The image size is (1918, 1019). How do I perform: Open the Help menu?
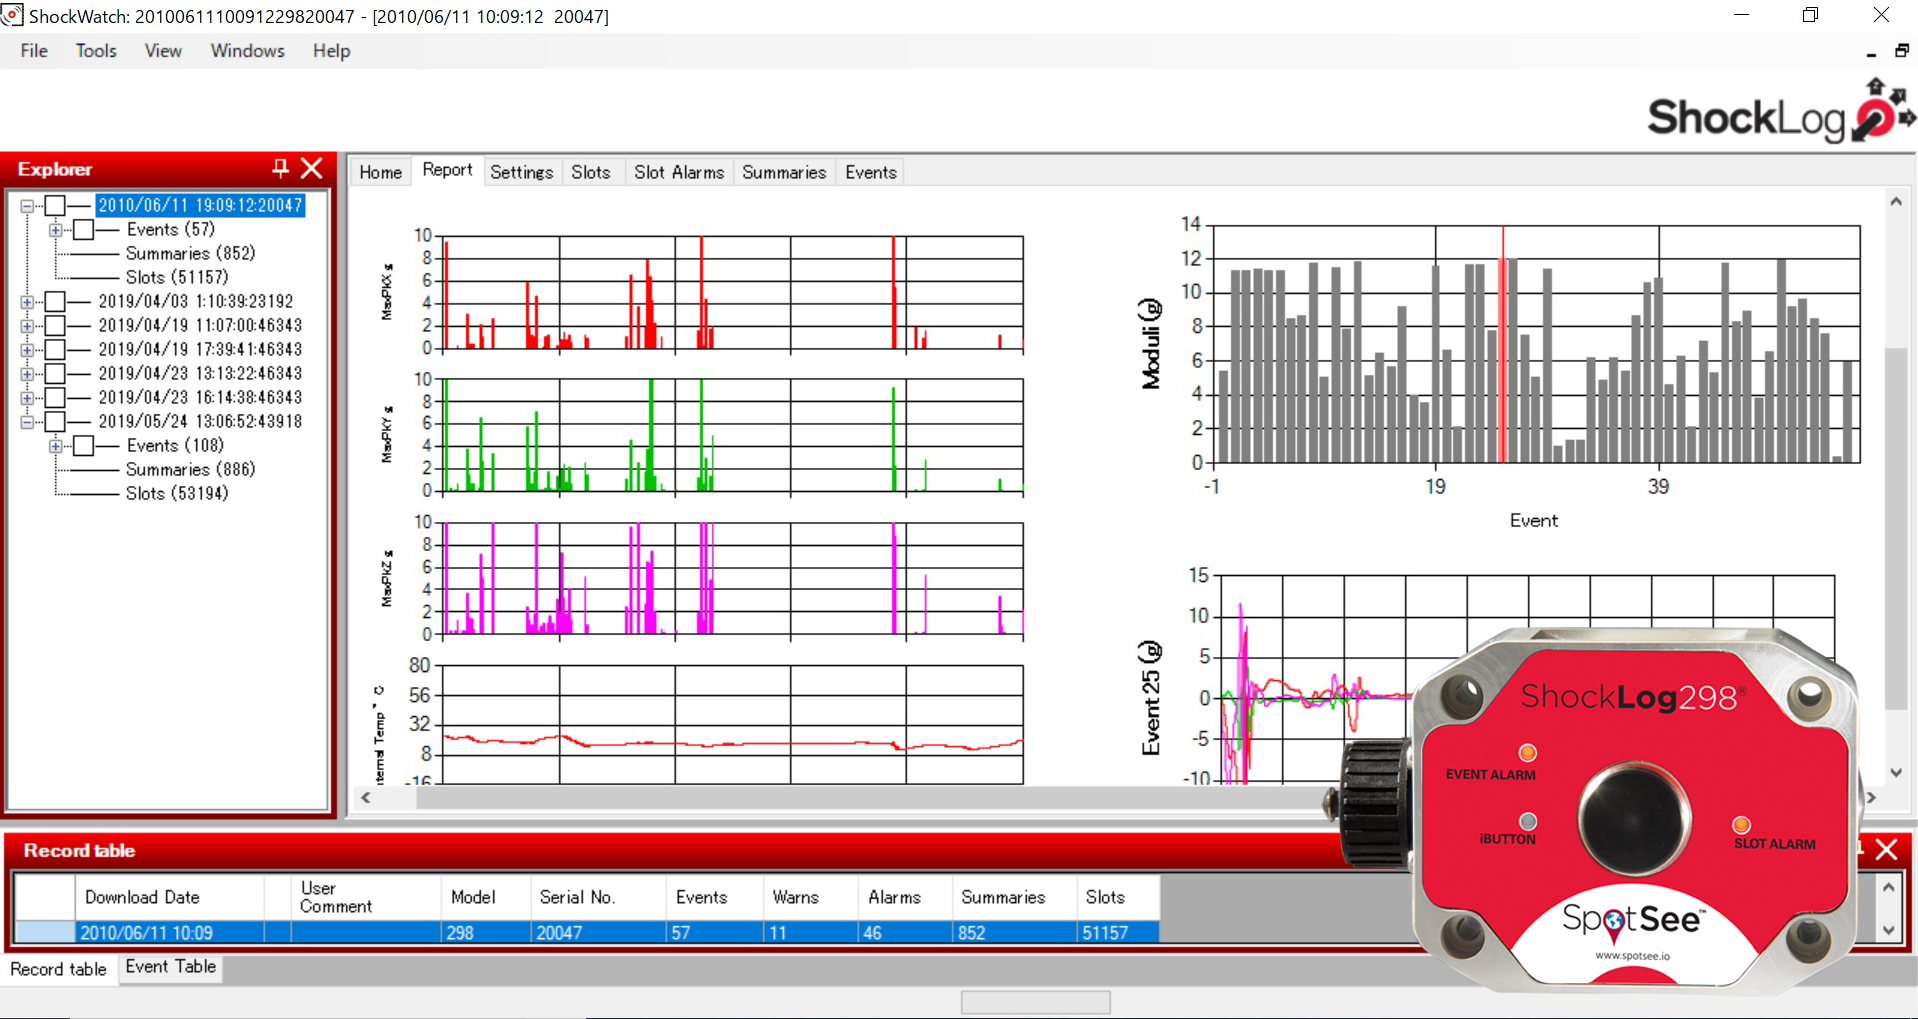coord(331,51)
